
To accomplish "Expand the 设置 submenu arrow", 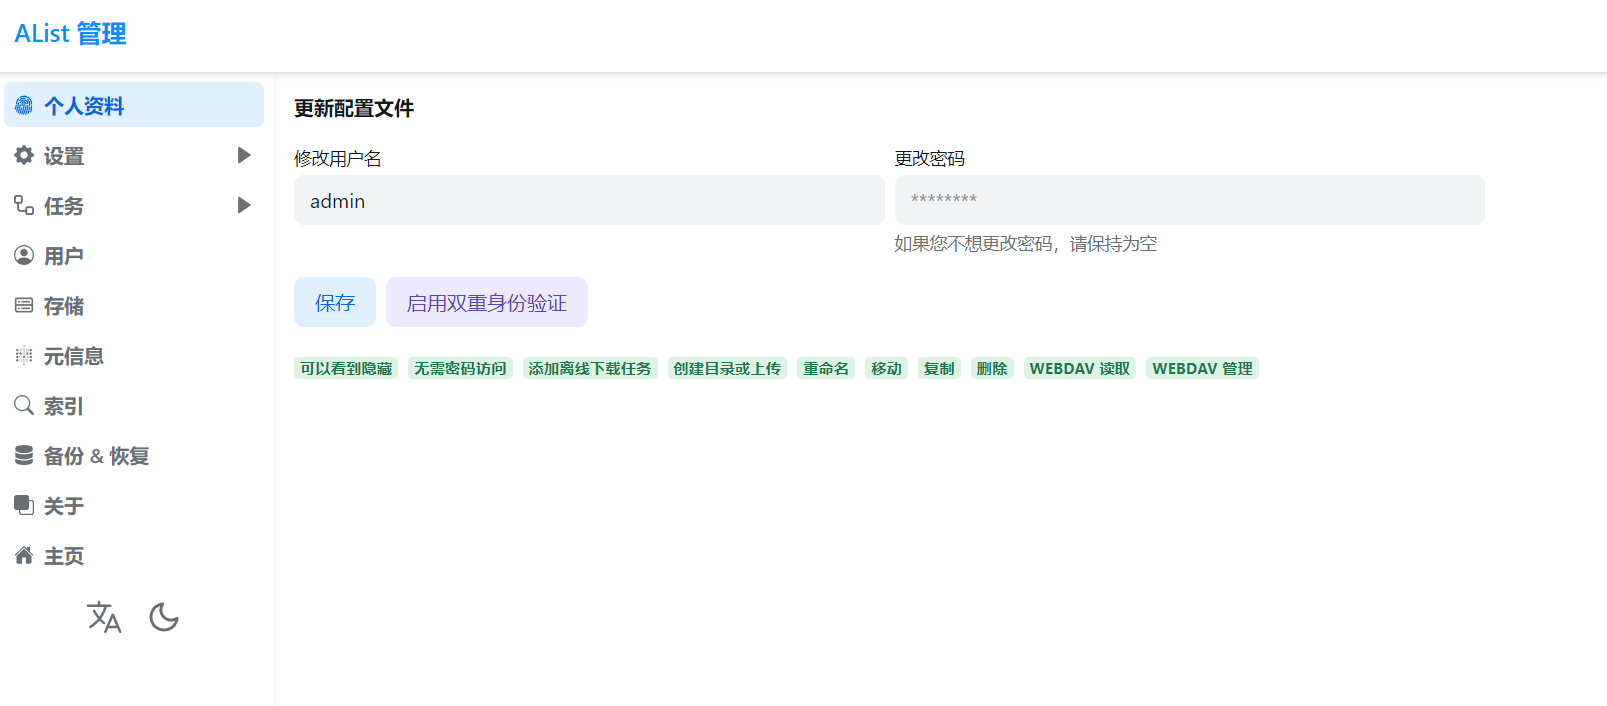I will click(243, 155).
